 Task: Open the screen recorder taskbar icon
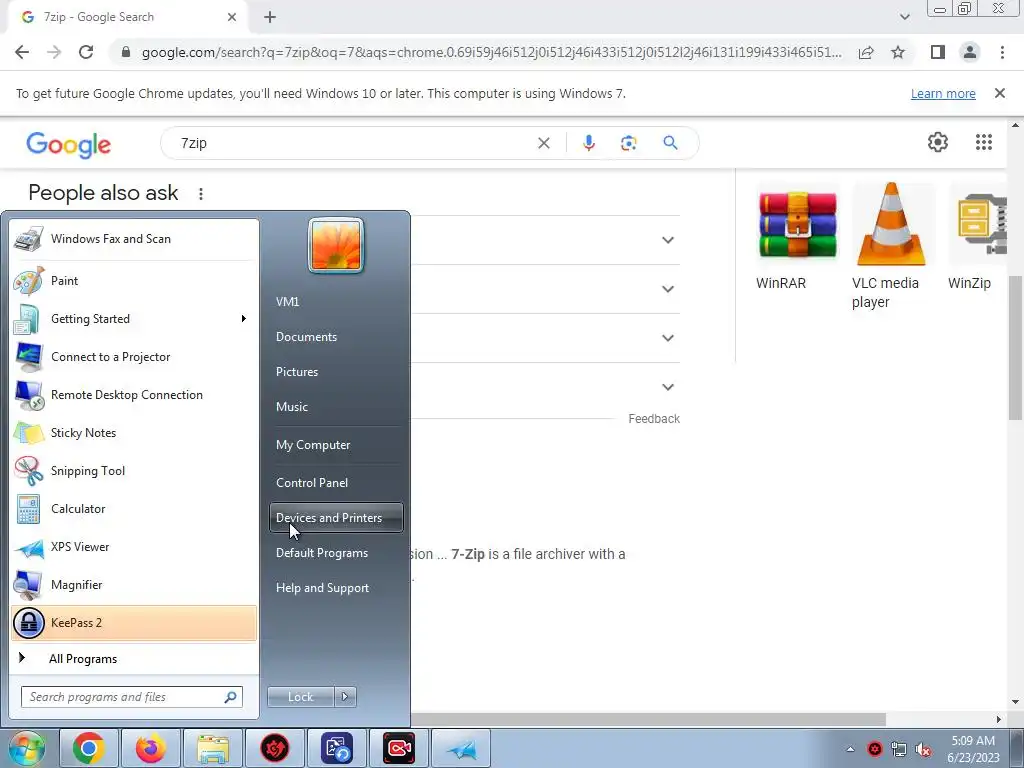(398, 748)
